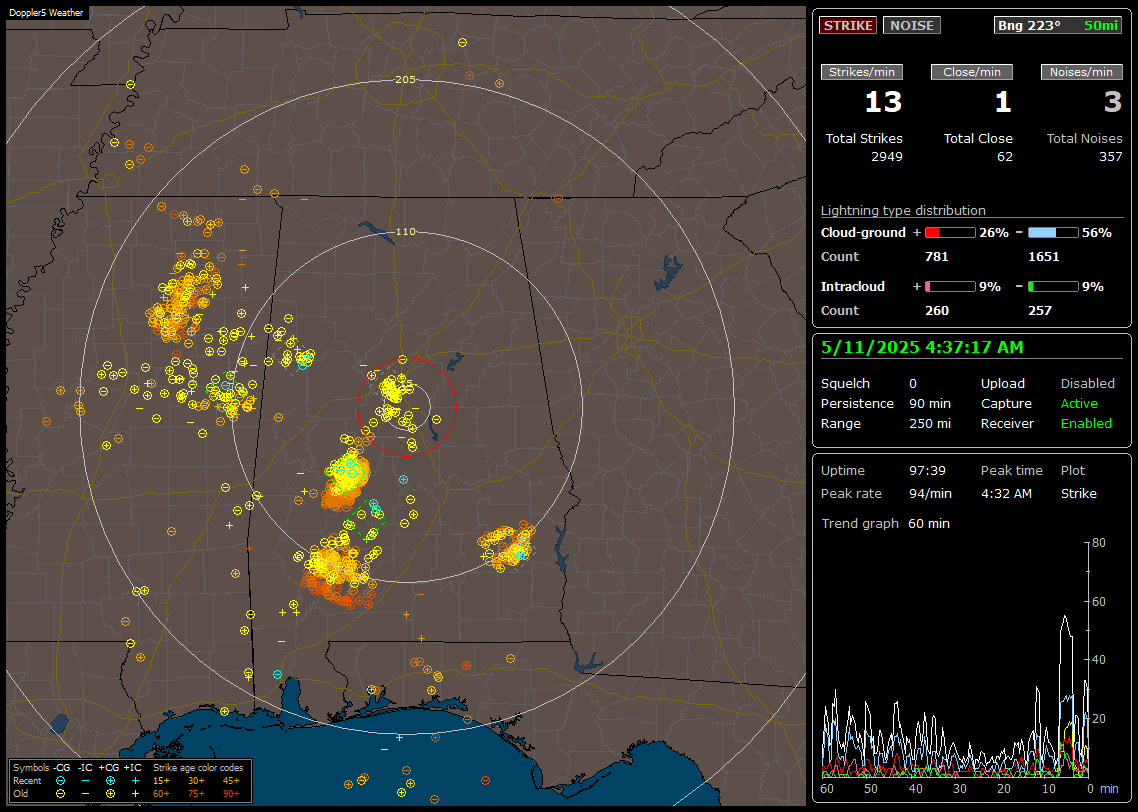
Task: Click the blue negative cloud-ground 56% bar
Action: click(1053, 233)
